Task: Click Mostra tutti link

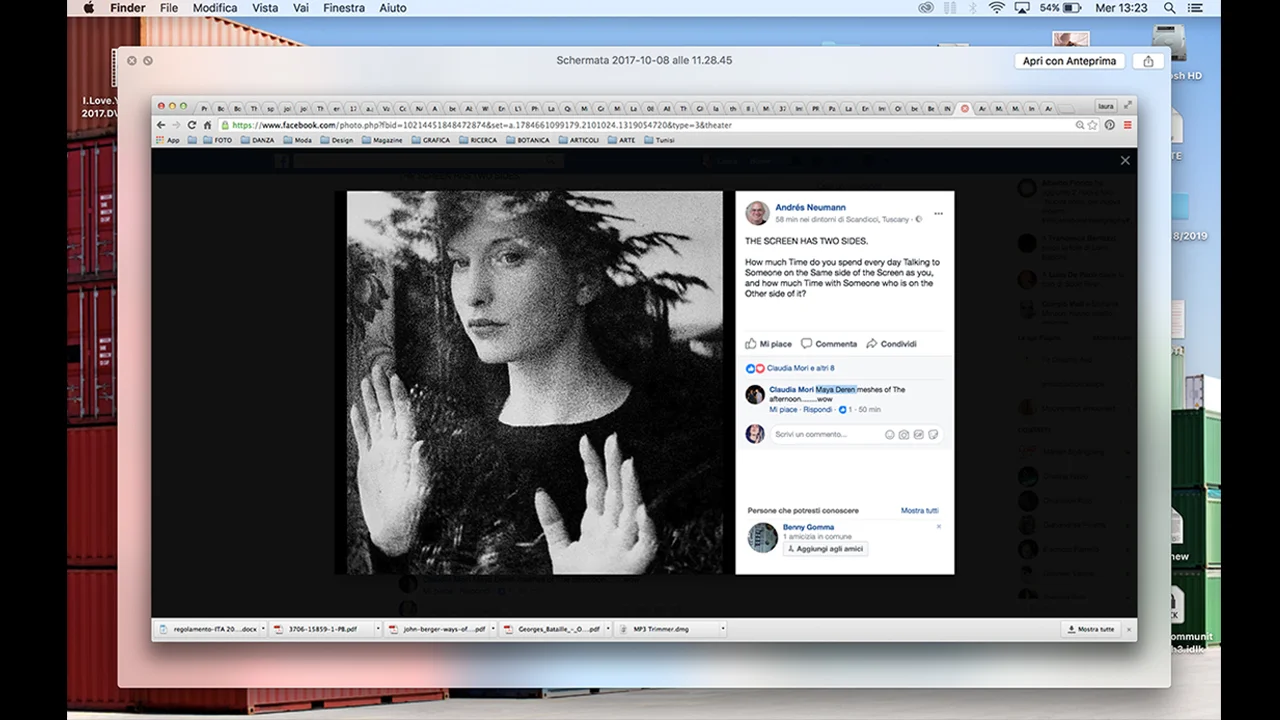Action: pyautogui.click(x=920, y=510)
